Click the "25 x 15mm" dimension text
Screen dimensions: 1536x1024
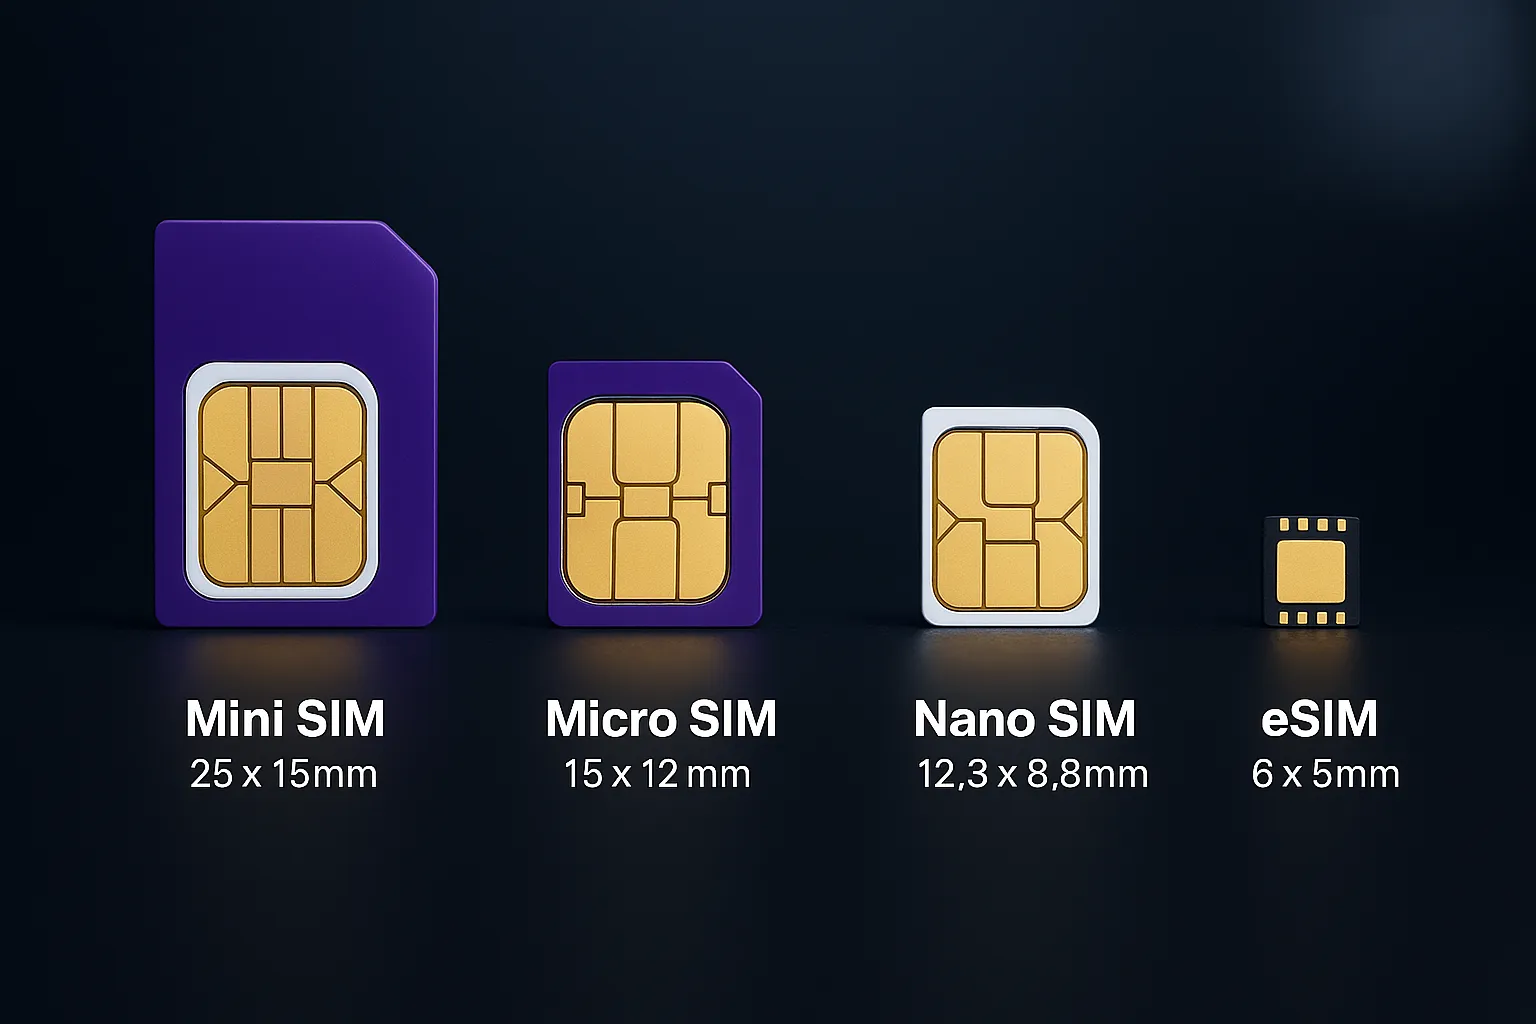tap(284, 774)
